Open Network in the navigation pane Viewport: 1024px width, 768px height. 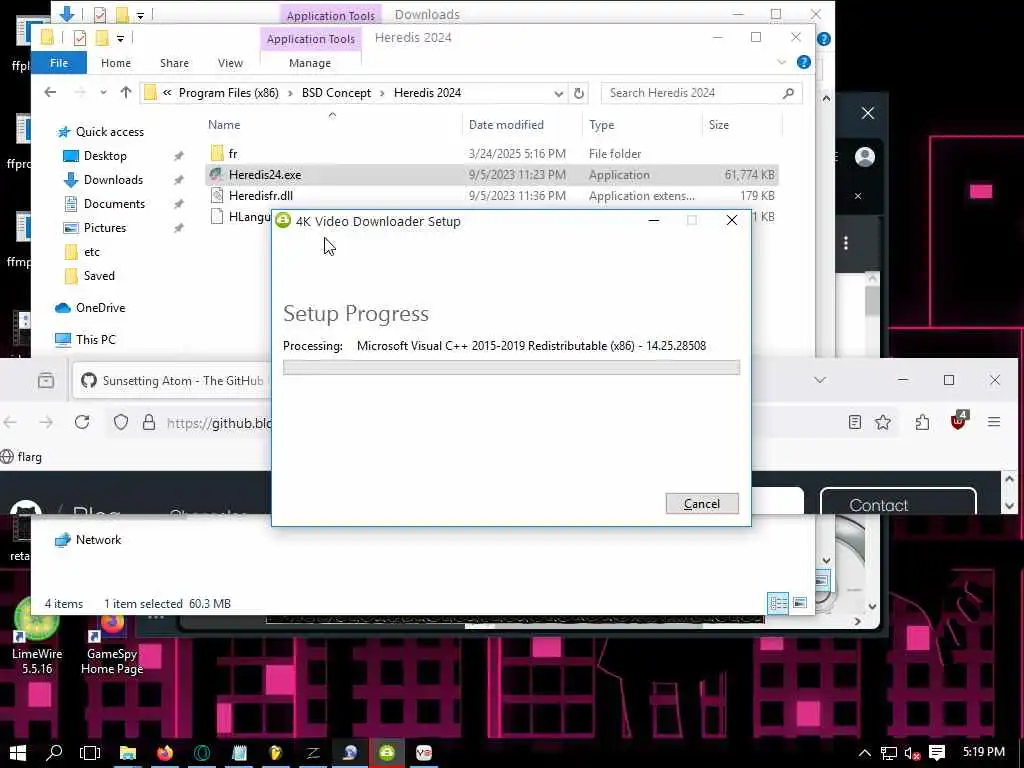98,539
